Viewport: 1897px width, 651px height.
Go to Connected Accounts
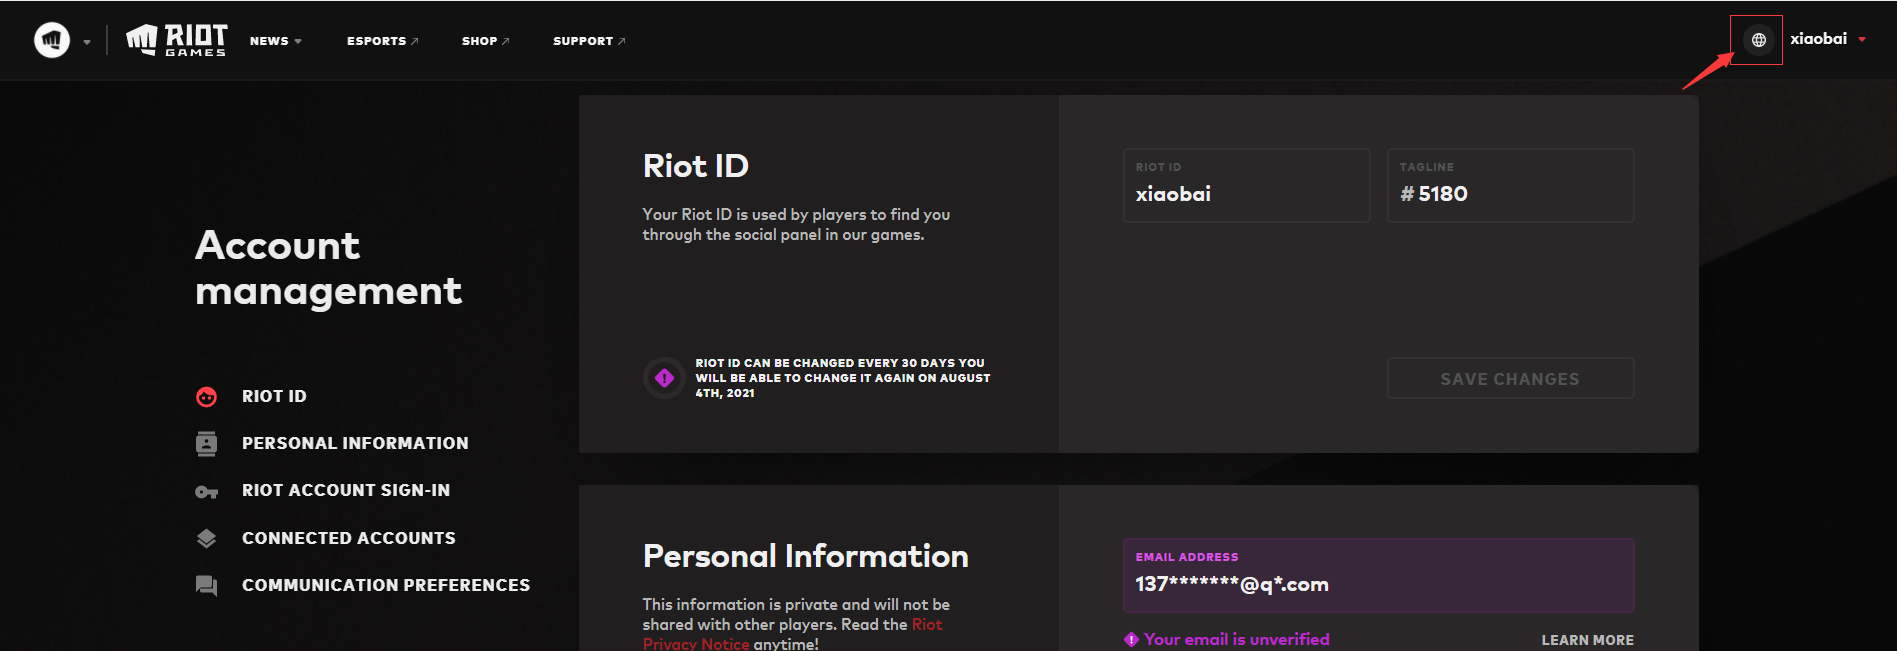point(349,538)
